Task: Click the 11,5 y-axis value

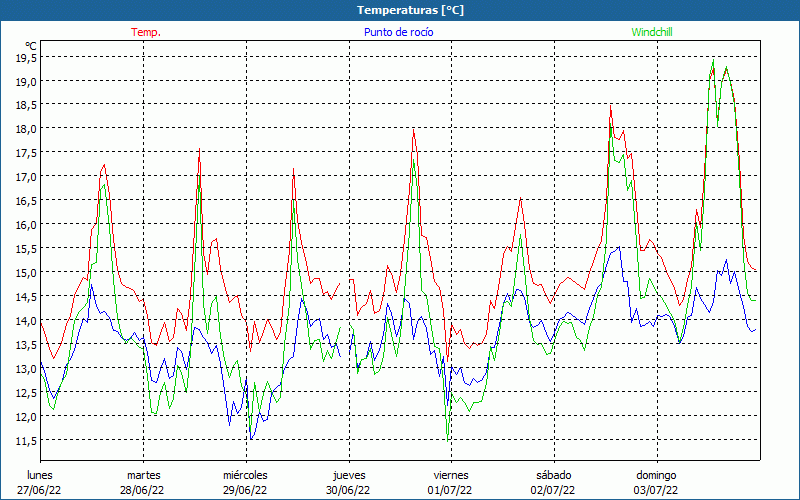Action: tap(26, 440)
